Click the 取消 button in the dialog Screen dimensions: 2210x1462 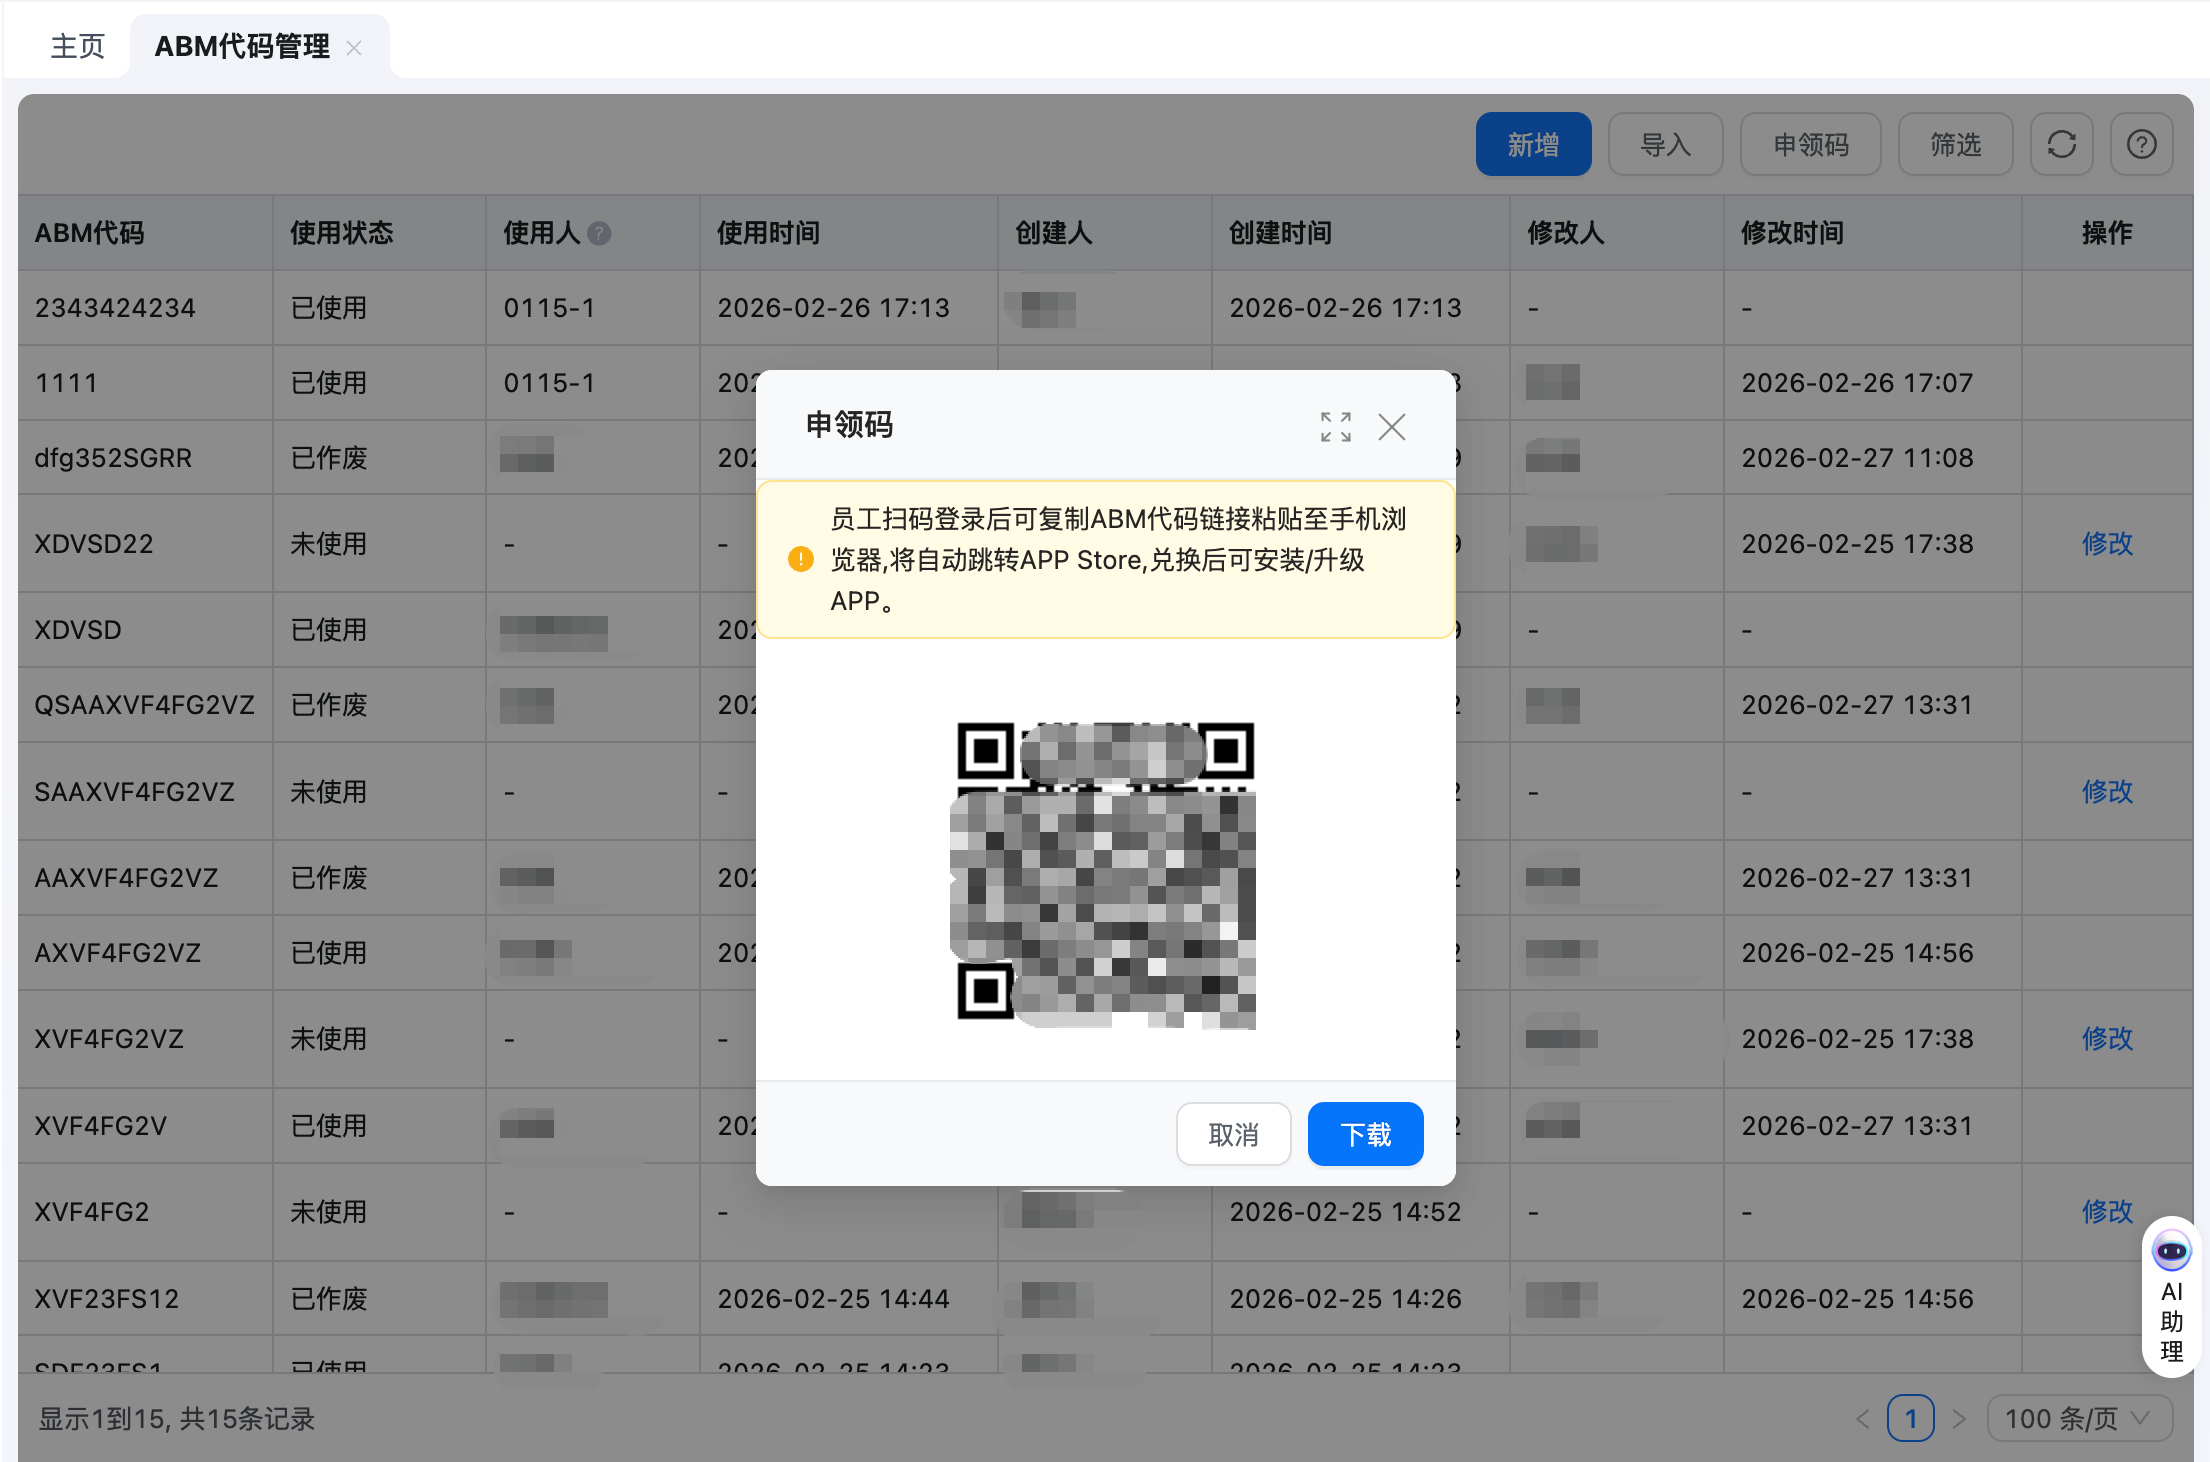point(1233,1134)
